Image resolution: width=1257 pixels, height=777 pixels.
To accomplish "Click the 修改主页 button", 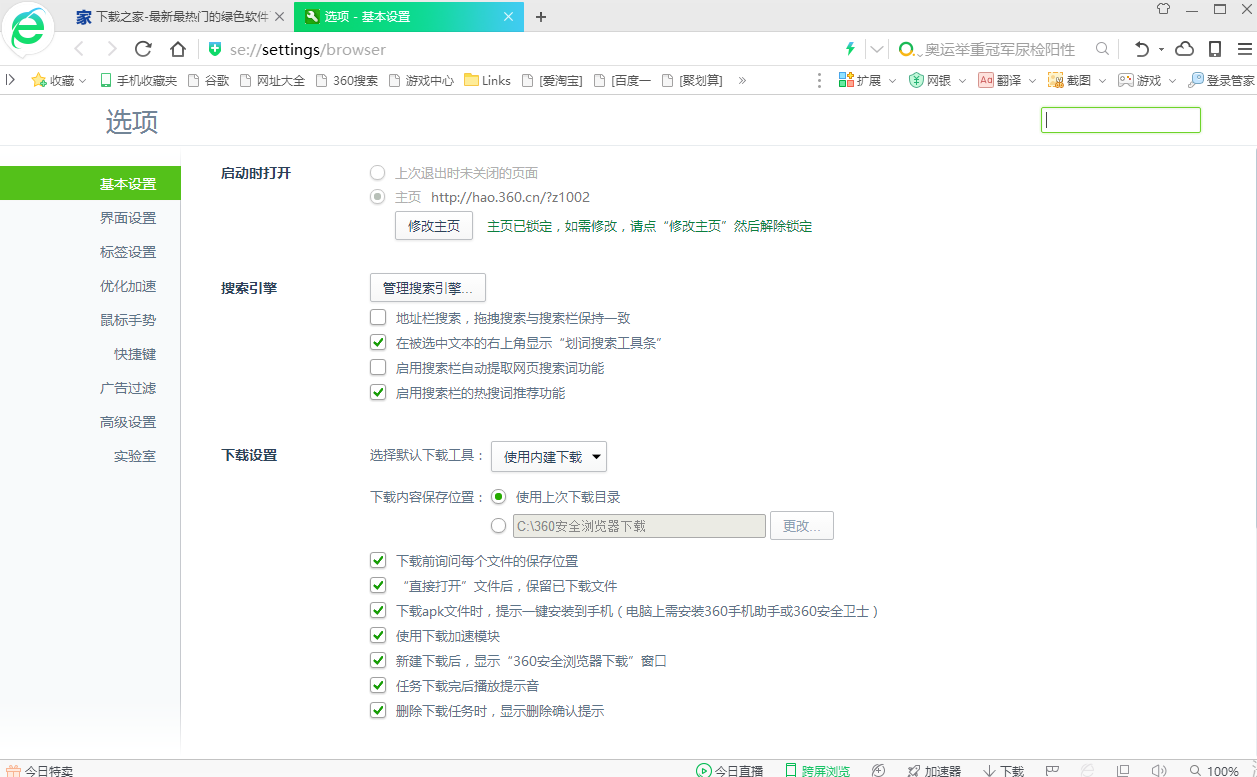I will pos(433,225).
